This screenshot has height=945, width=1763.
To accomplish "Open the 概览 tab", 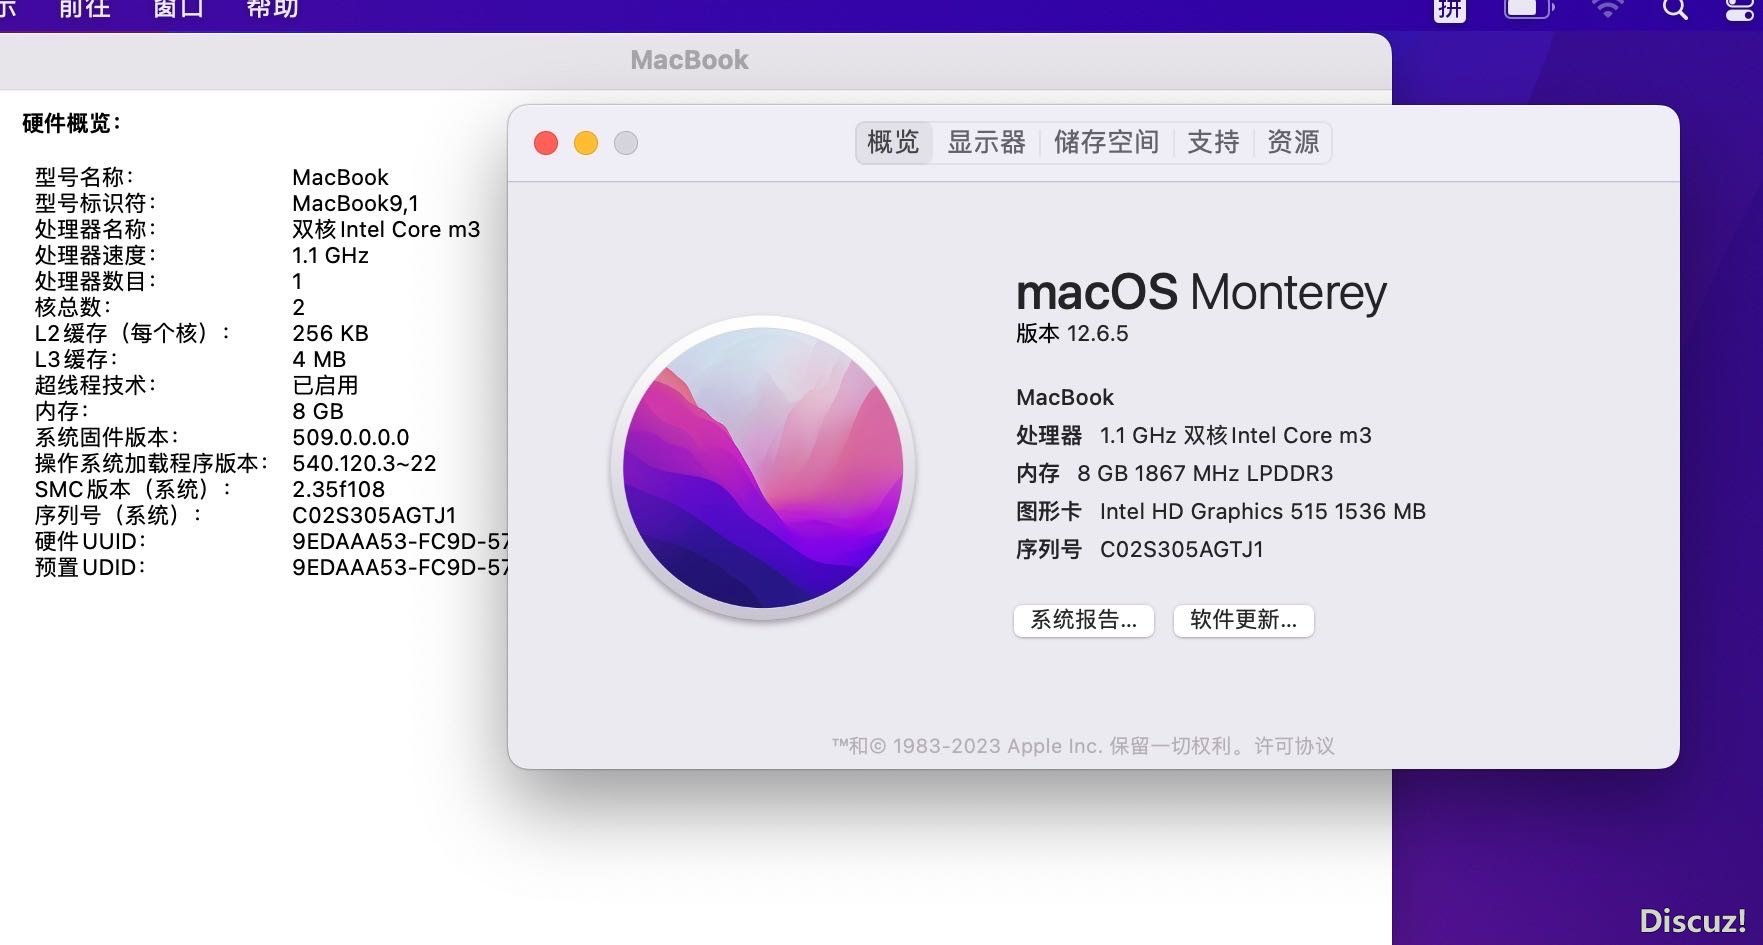I will 893,143.
